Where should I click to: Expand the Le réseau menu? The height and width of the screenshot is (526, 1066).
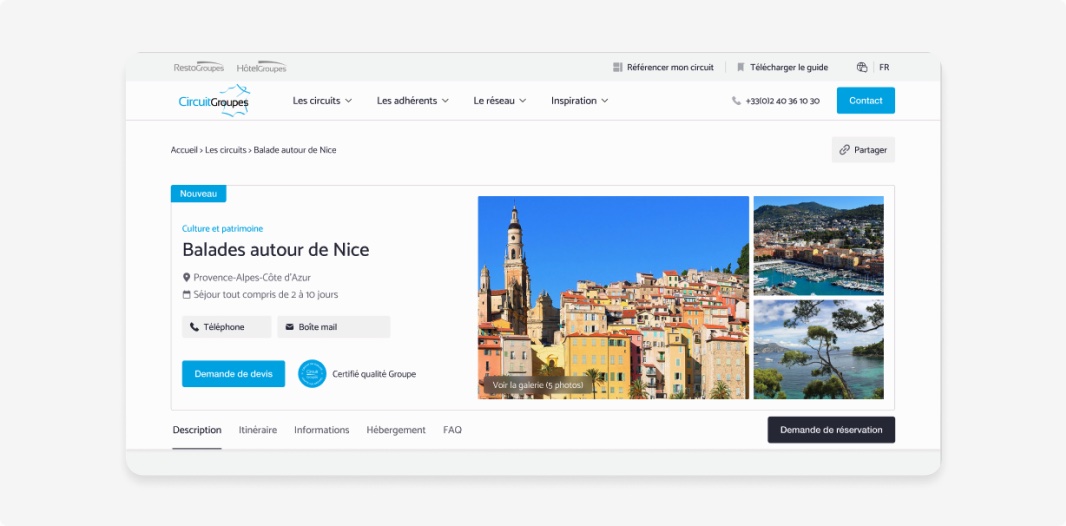(500, 101)
